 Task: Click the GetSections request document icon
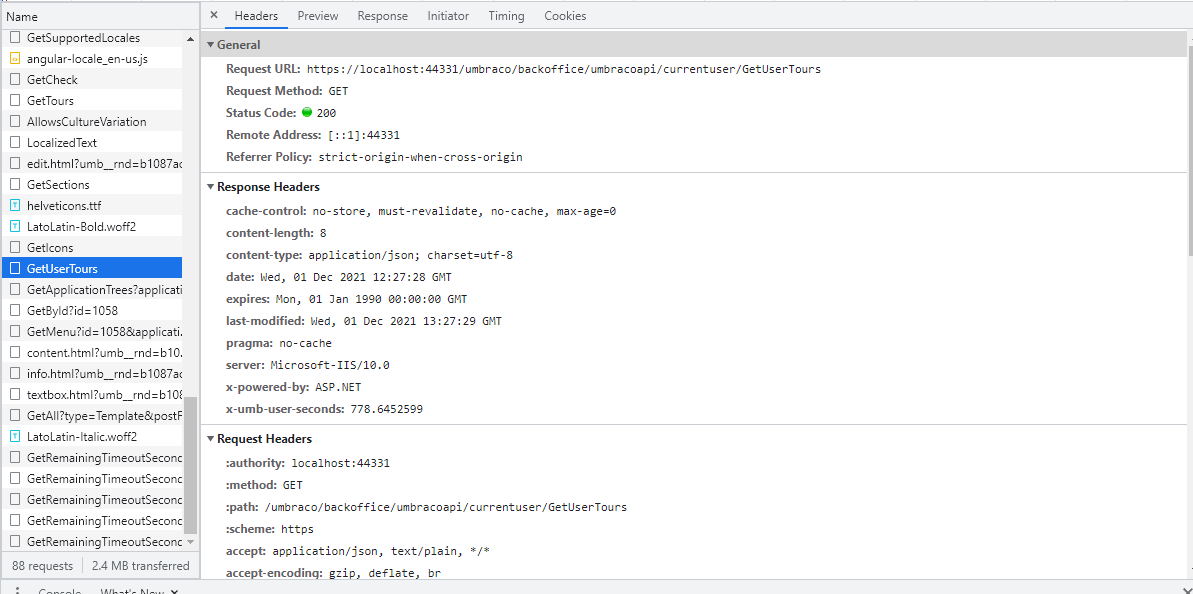[x=14, y=184]
